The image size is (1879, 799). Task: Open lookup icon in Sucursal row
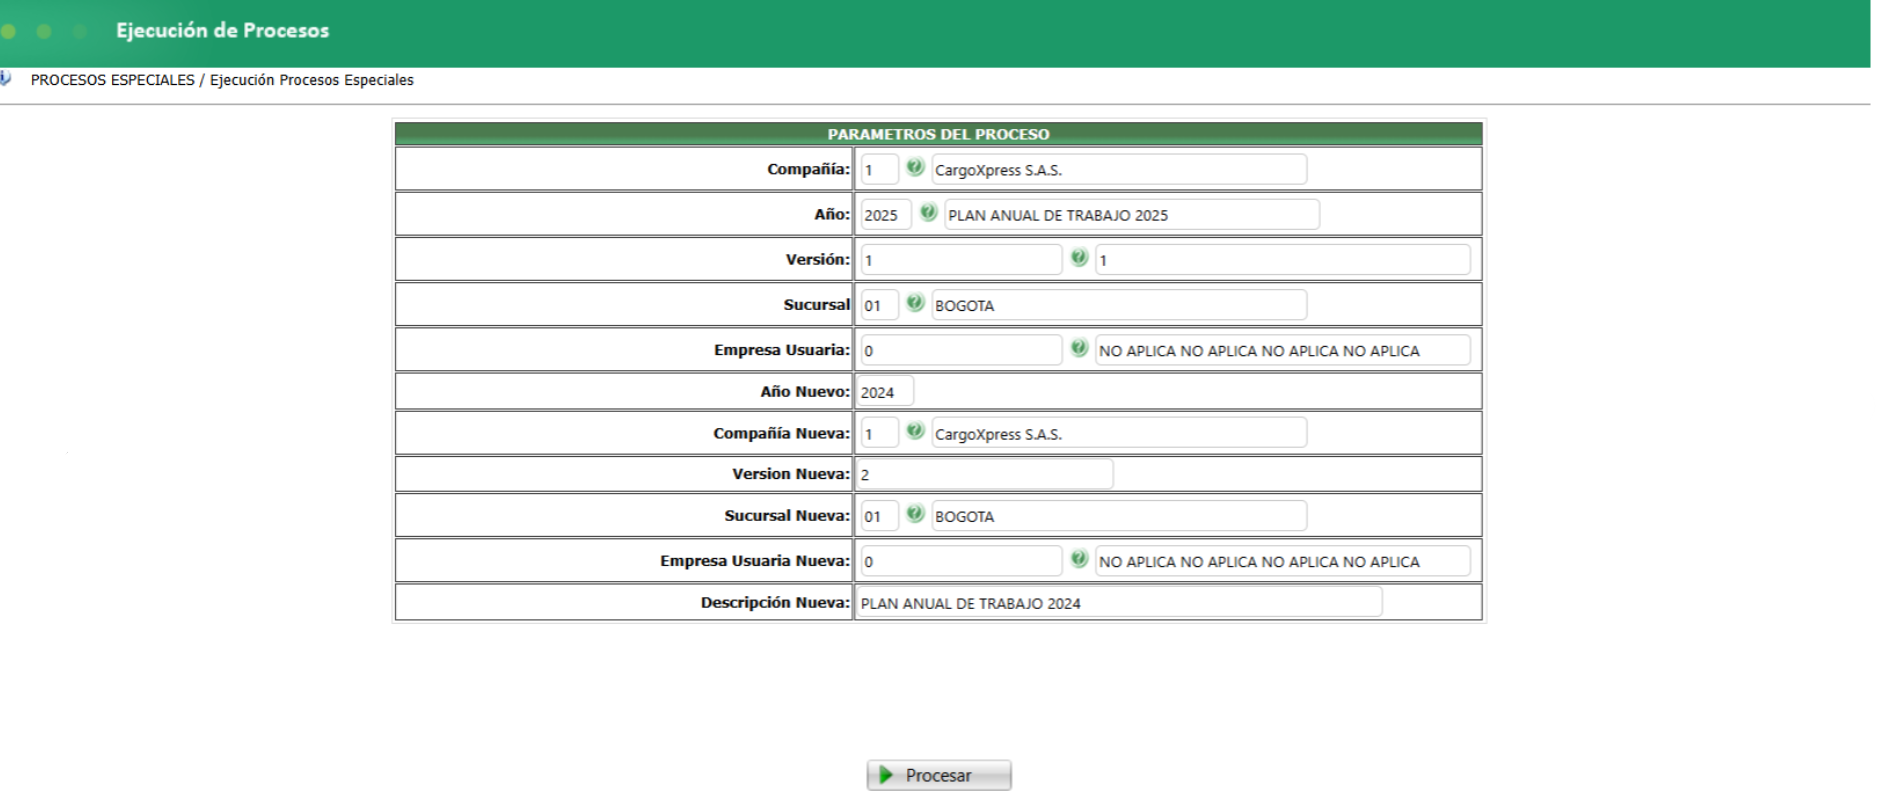pyautogui.click(x=915, y=303)
